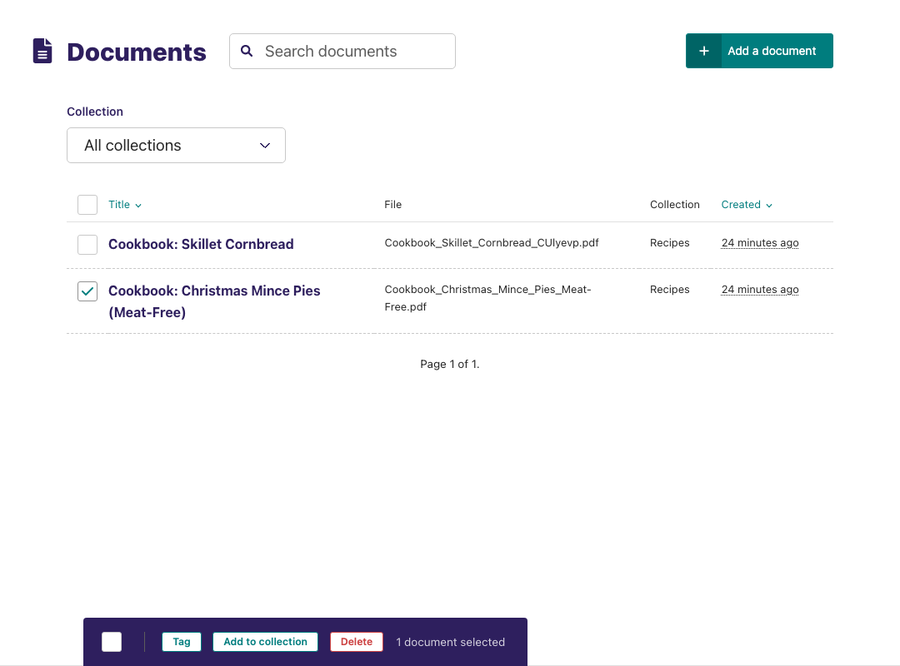
Task: Click 24 minutes ago on the Cornbread row
Action: (x=760, y=242)
